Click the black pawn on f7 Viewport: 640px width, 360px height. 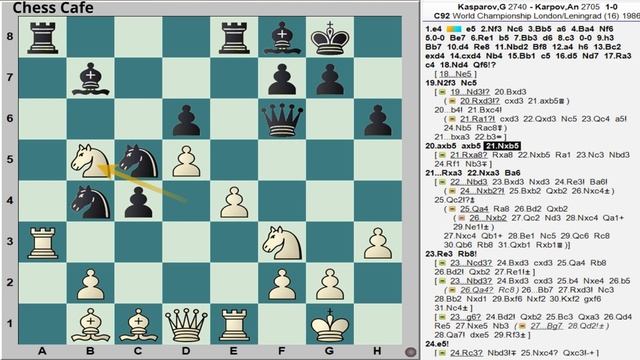pos(282,79)
